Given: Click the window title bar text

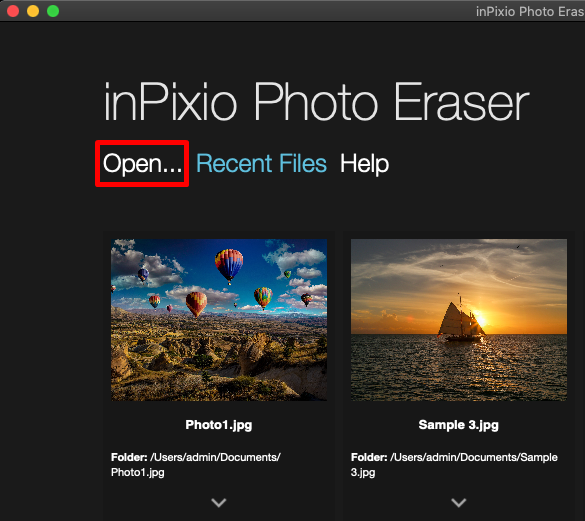Looking at the screenshot, I should (x=530, y=12).
